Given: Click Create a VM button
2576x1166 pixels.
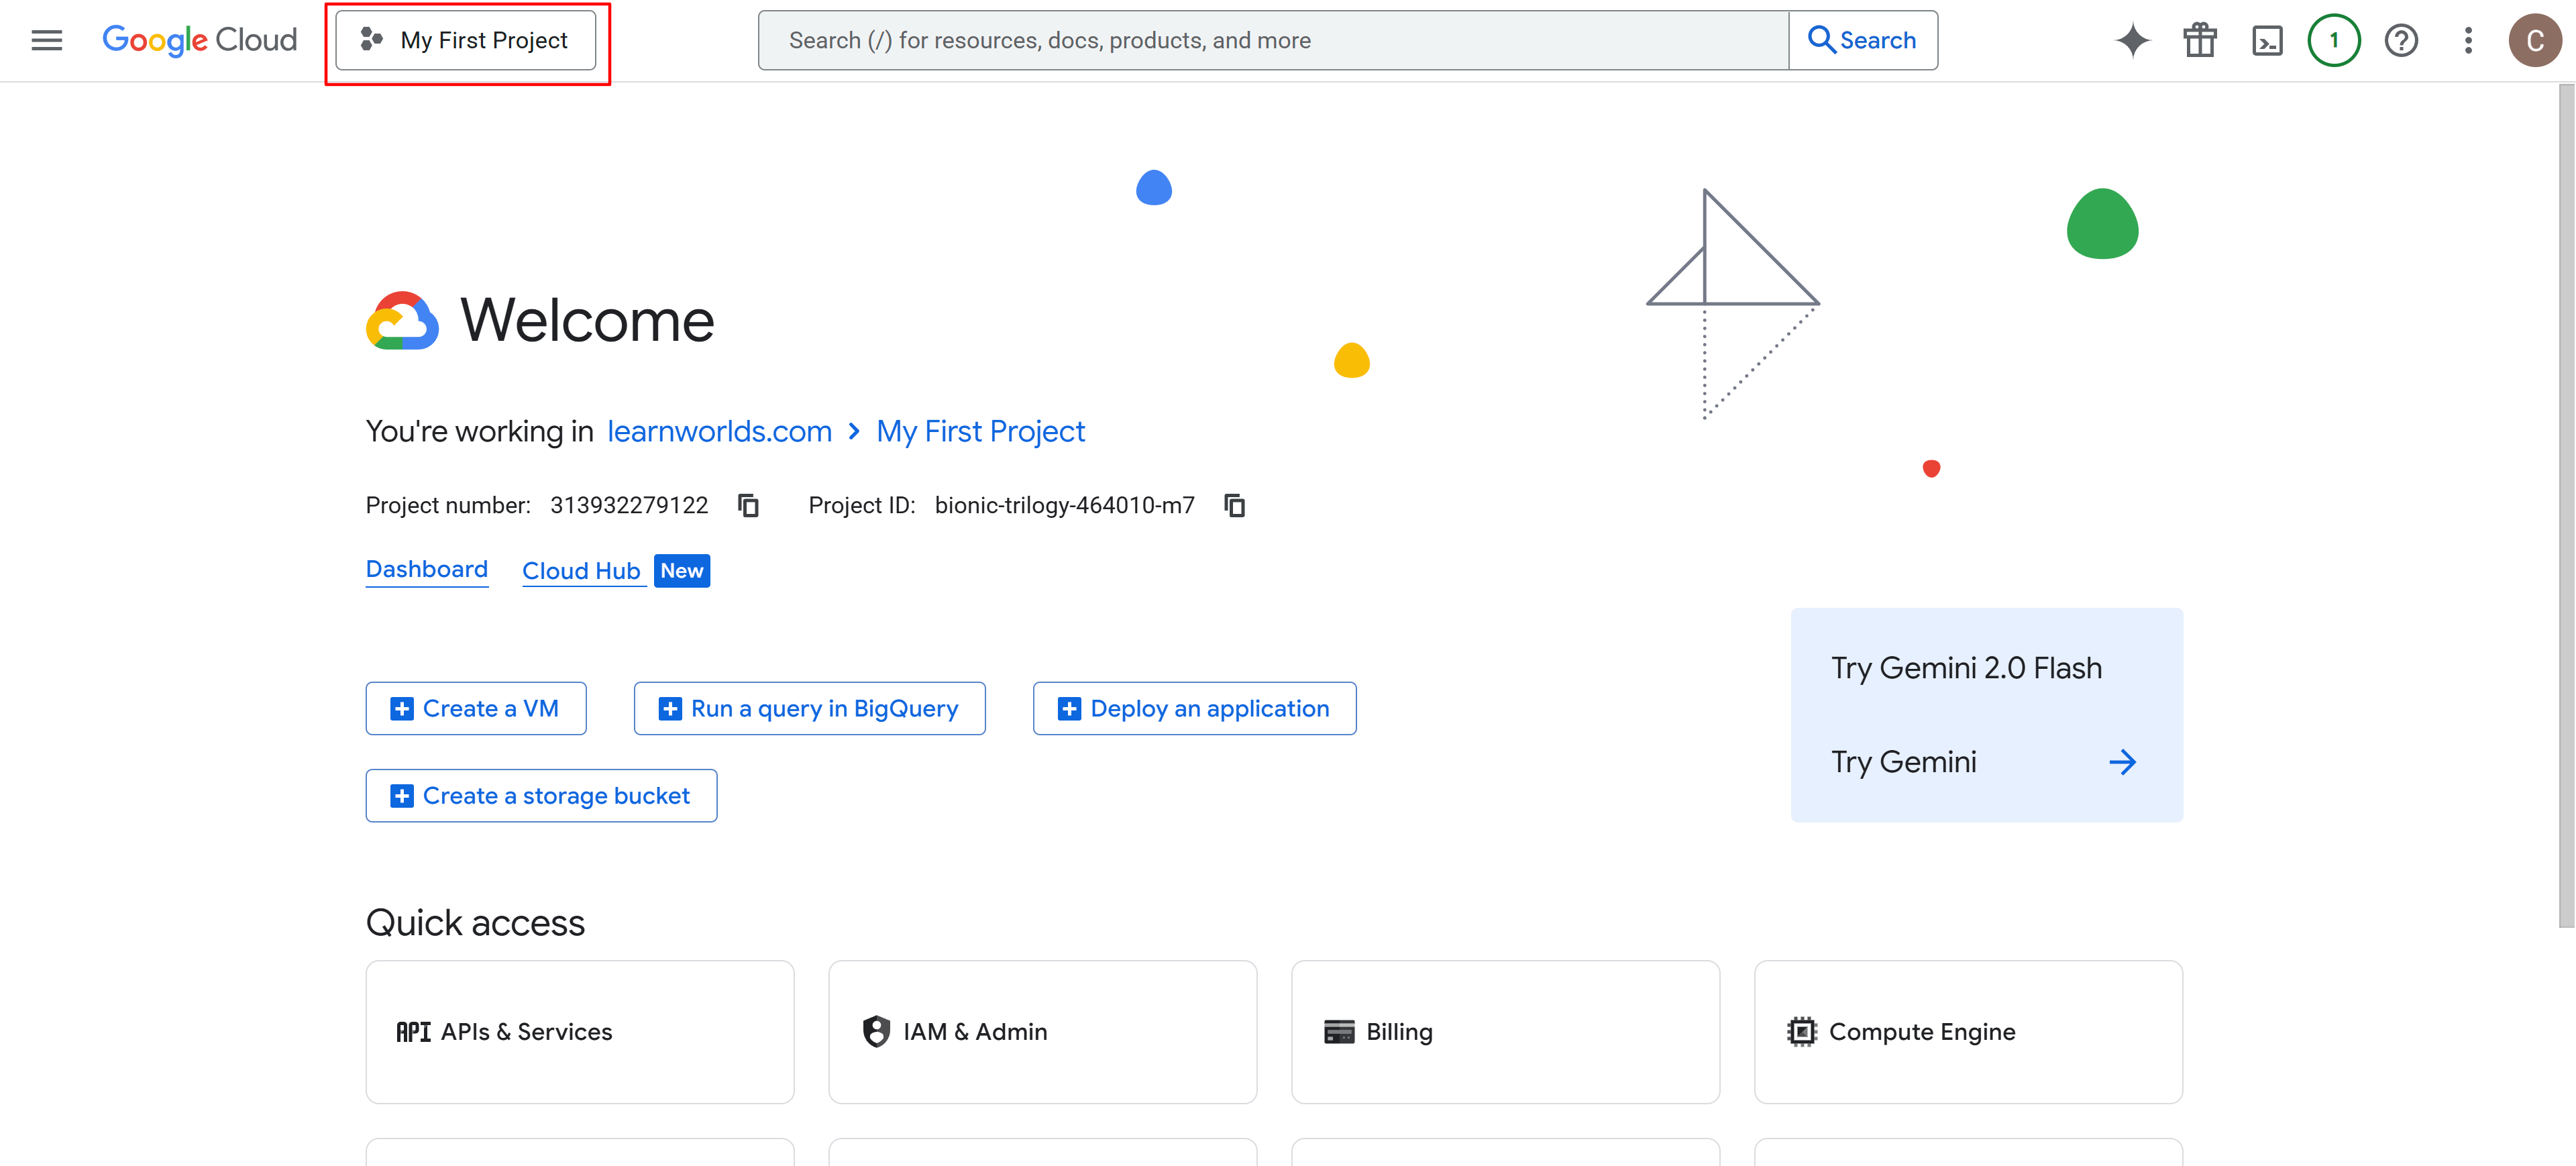Looking at the screenshot, I should (476, 708).
